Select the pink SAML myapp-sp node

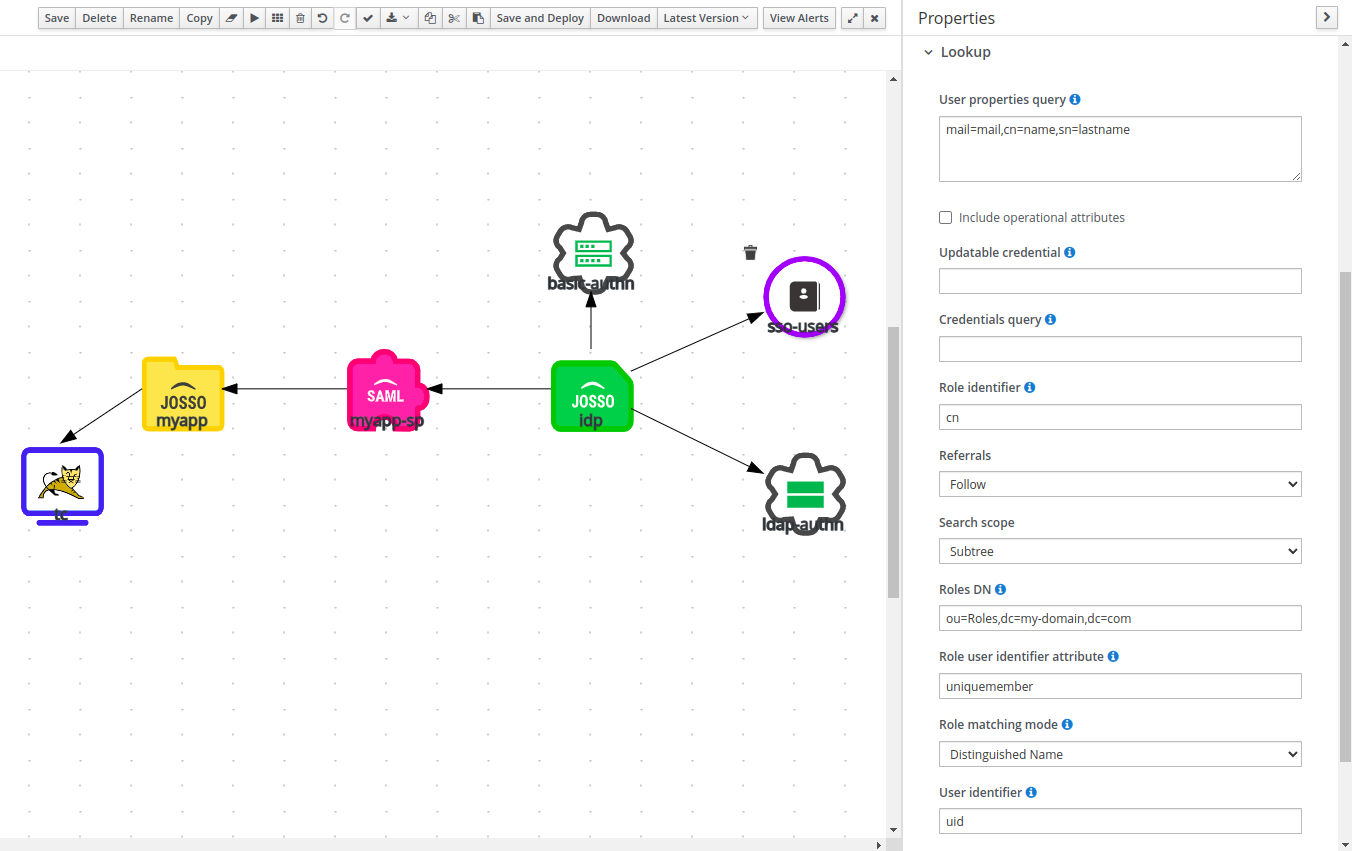point(387,392)
